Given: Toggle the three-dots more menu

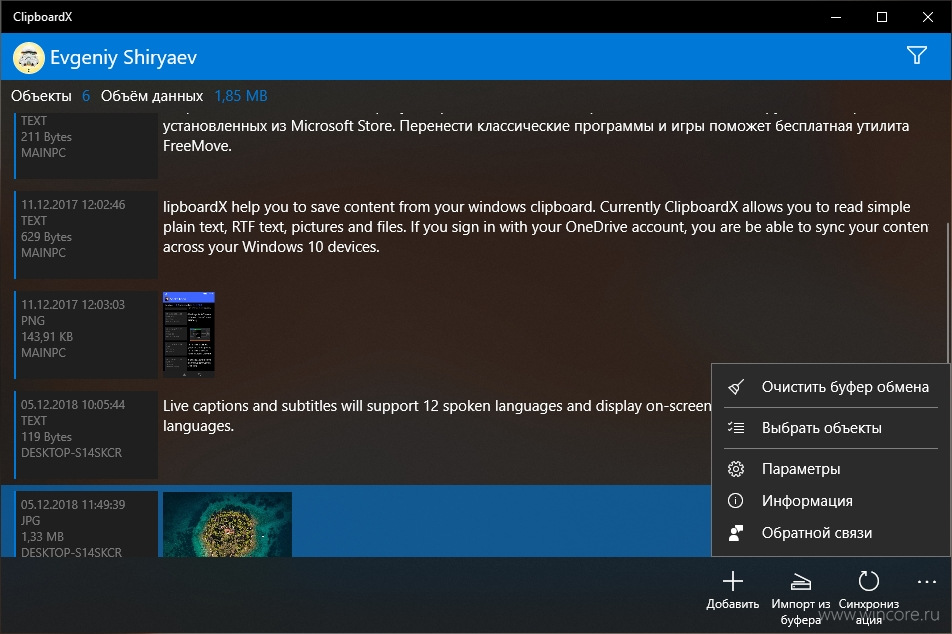Looking at the screenshot, I should click(926, 582).
